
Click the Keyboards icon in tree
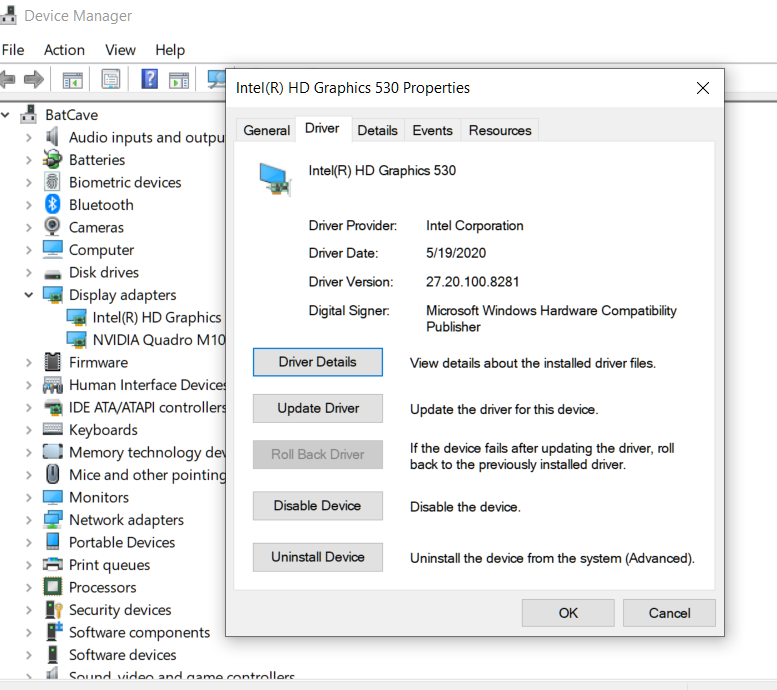tap(53, 428)
